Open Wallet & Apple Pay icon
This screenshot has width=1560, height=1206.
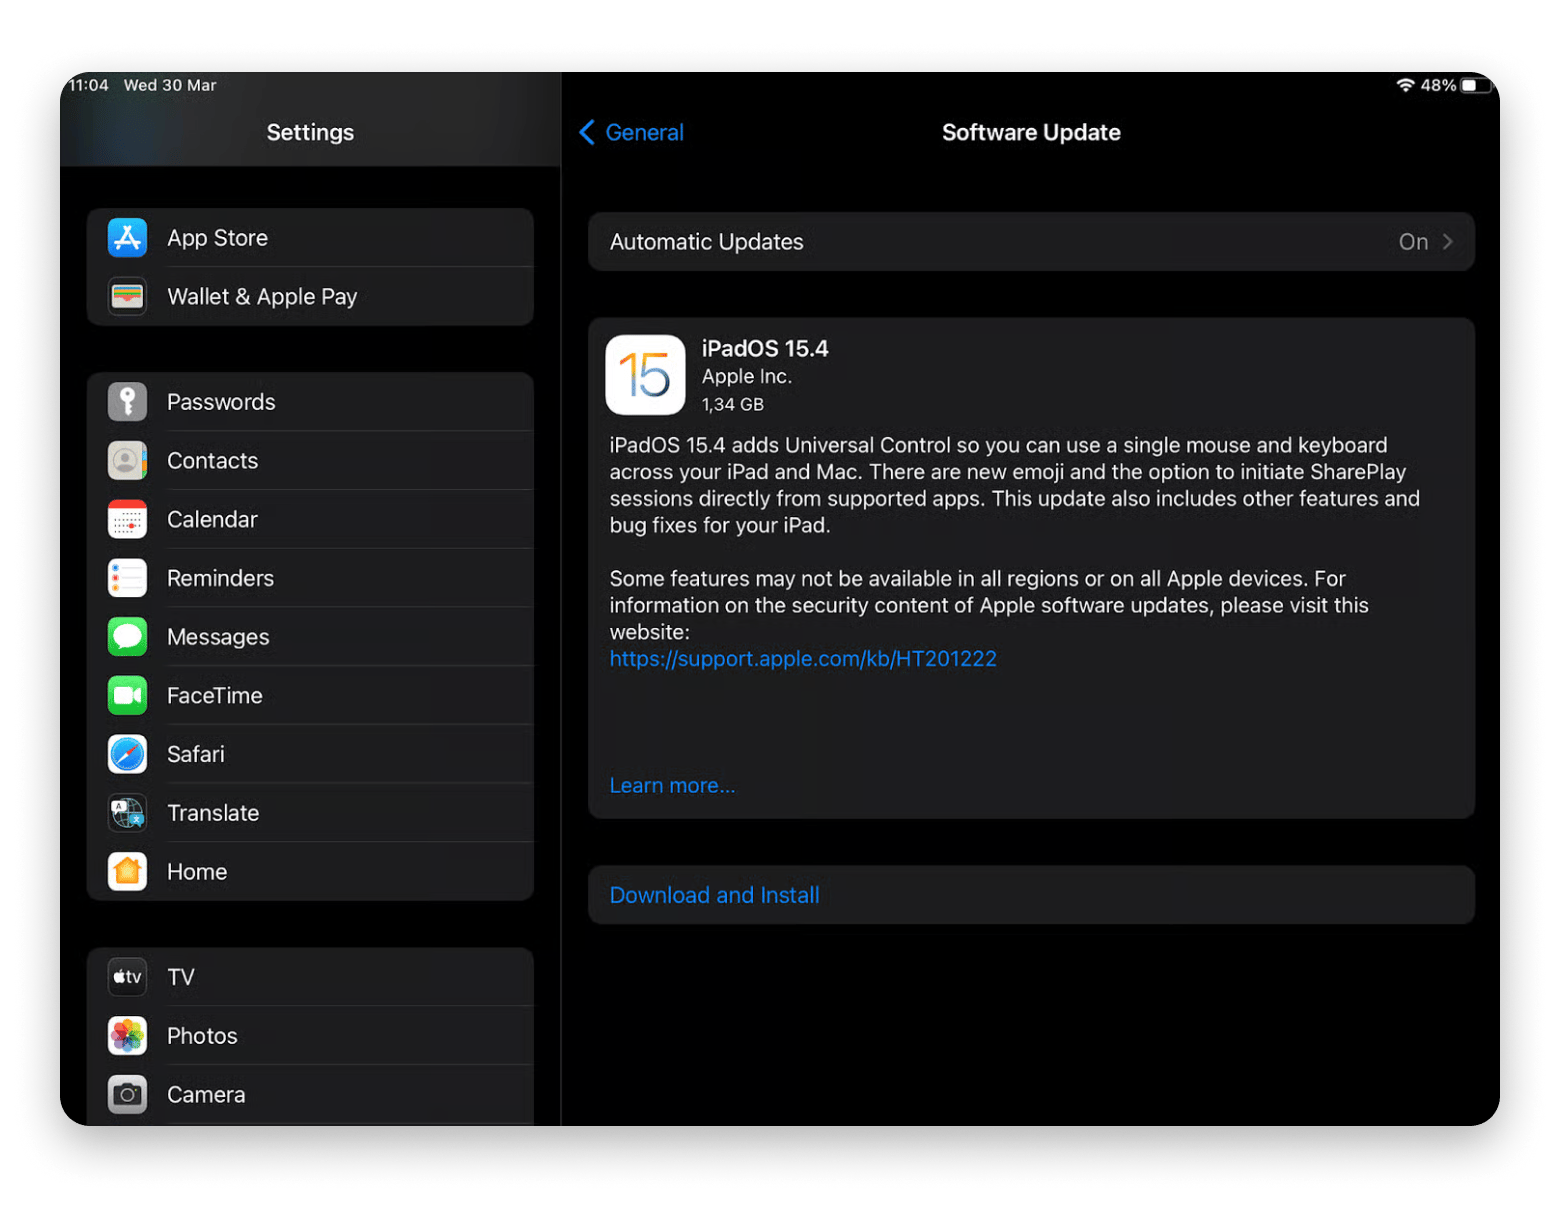click(127, 297)
